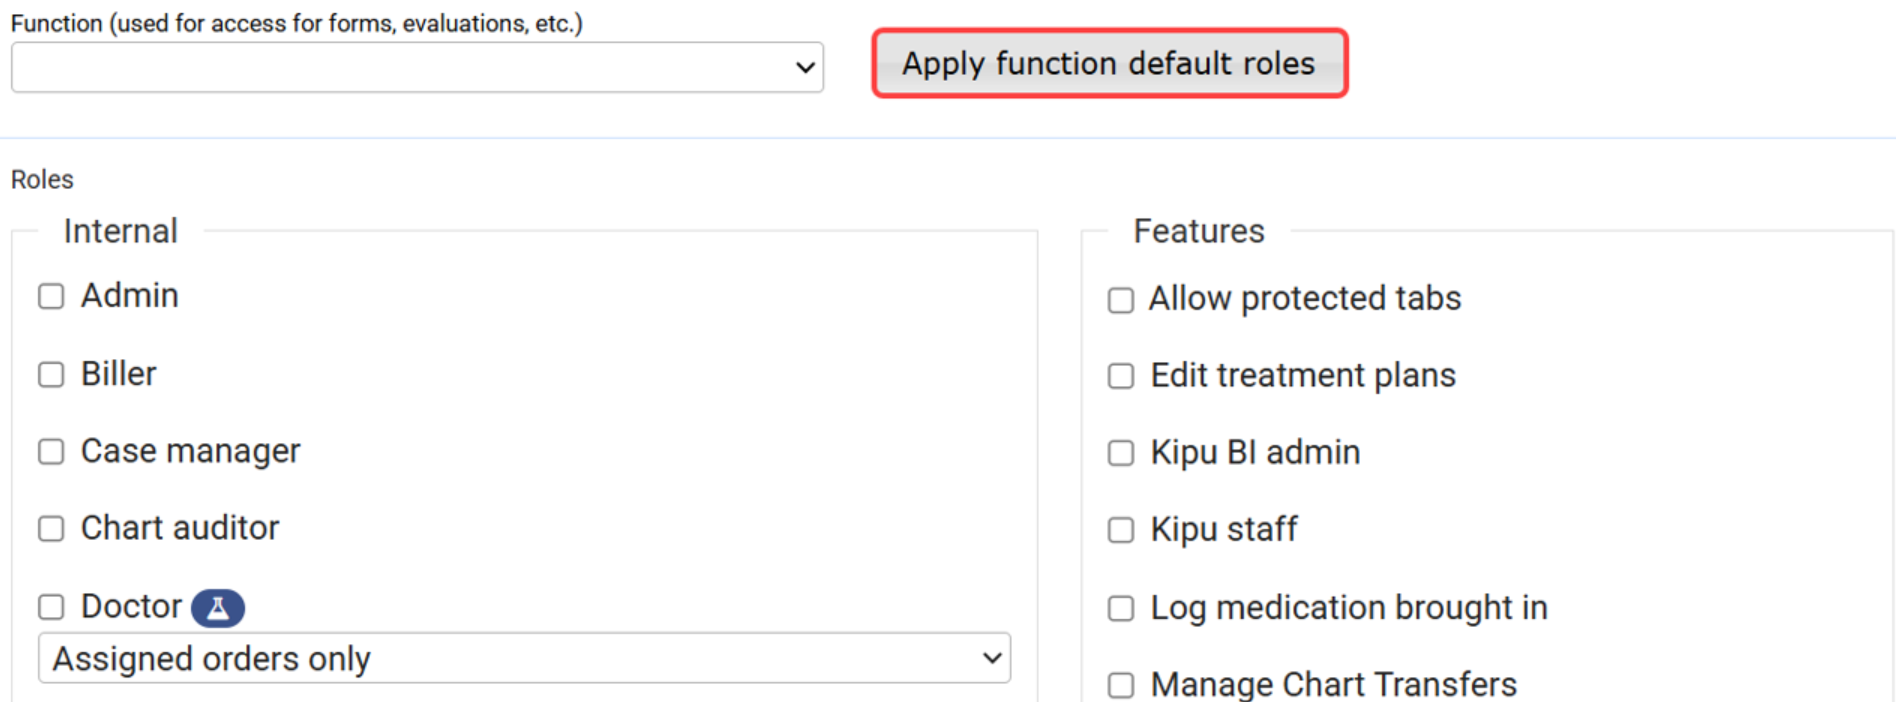The image size is (1896, 702).
Task: Open the Function dropdown
Action: pyautogui.click(x=416, y=68)
